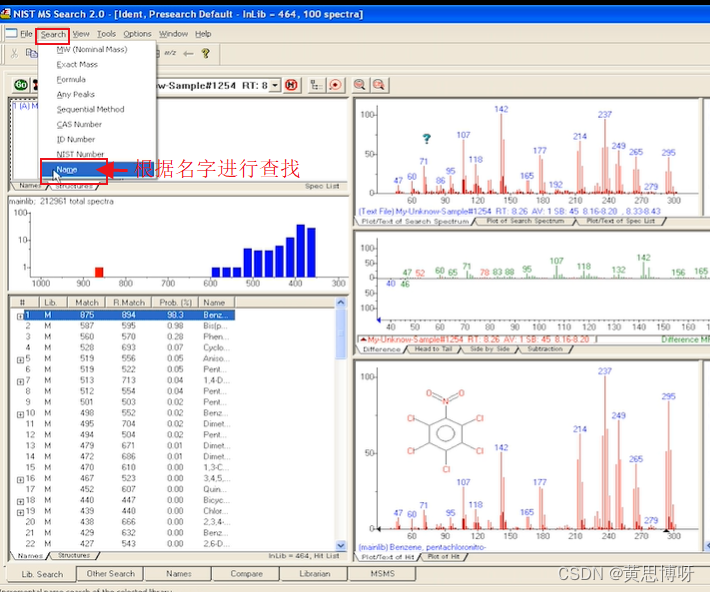Click the red histogram bar near 900
This screenshot has height=592, width=710.
[x=99, y=272]
